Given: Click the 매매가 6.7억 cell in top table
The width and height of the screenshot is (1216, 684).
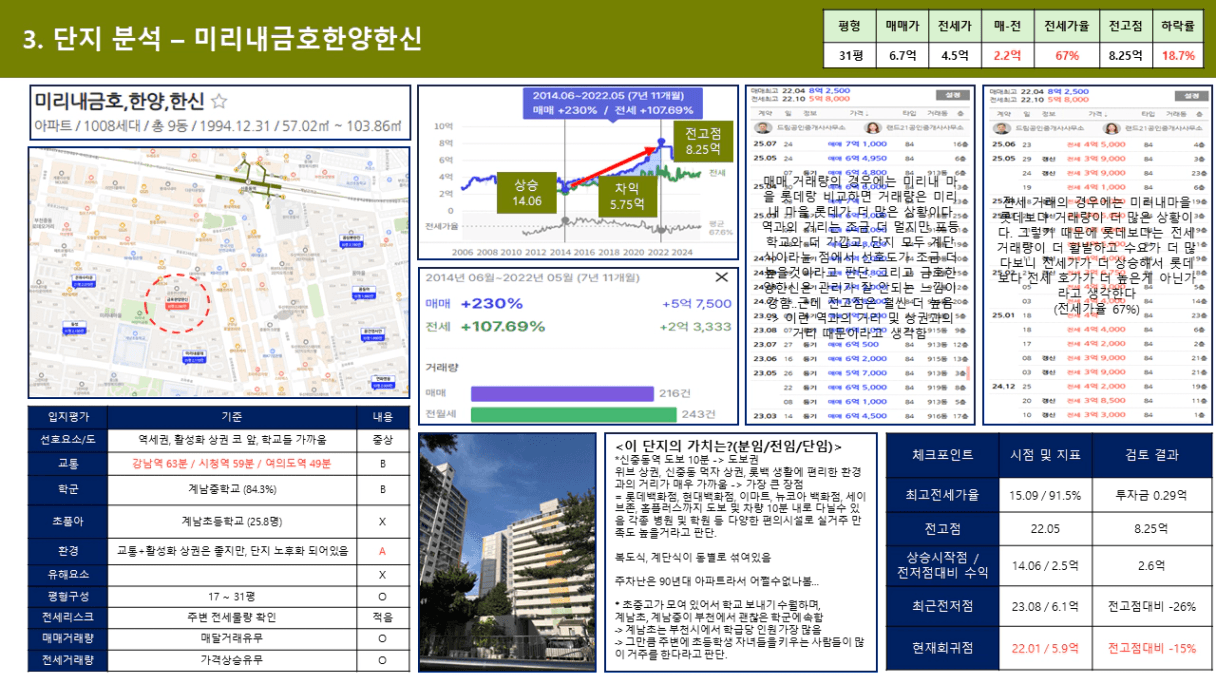Looking at the screenshot, I should [901, 56].
